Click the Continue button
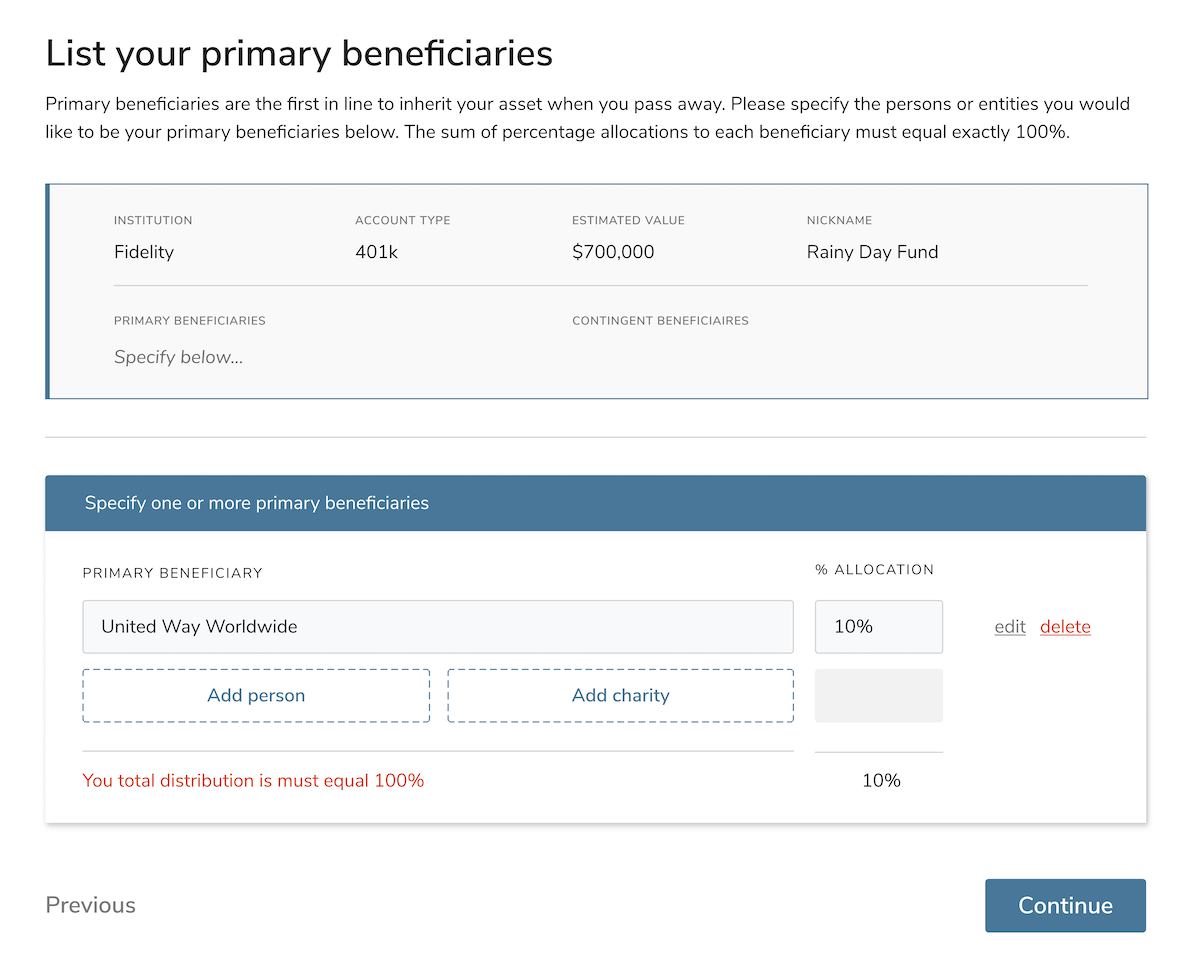Screen dimensions: 1200x965 pyautogui.click(x=1065, y=905)
